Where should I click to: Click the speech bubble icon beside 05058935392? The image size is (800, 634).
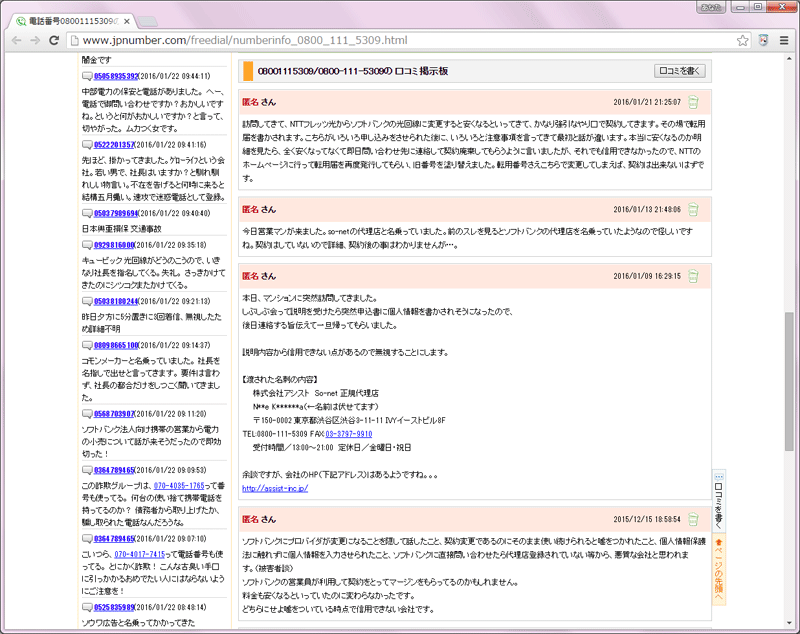point(87,76)
